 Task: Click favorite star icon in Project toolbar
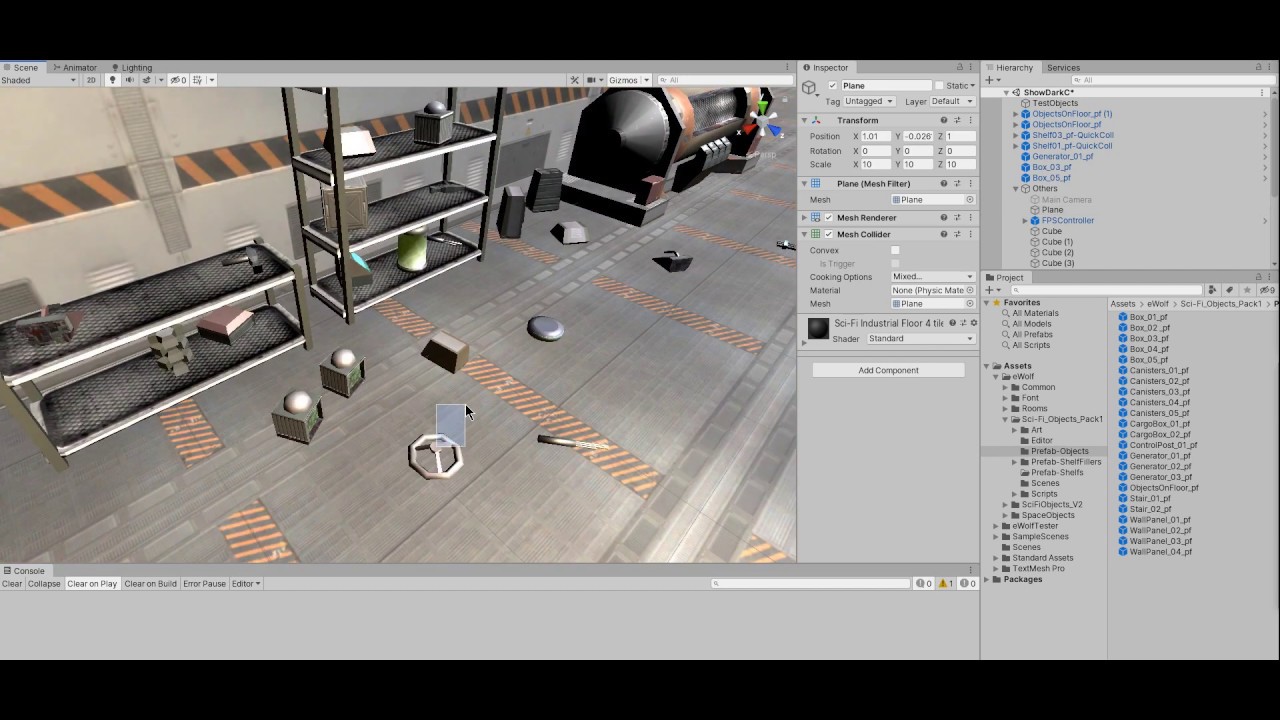tap(1247, 290)
